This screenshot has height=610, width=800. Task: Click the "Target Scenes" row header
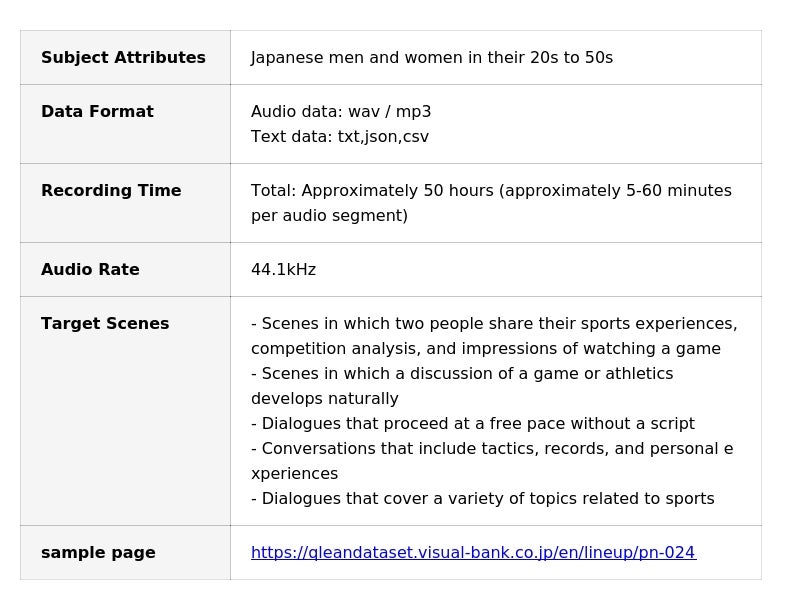tap(105, 324)
